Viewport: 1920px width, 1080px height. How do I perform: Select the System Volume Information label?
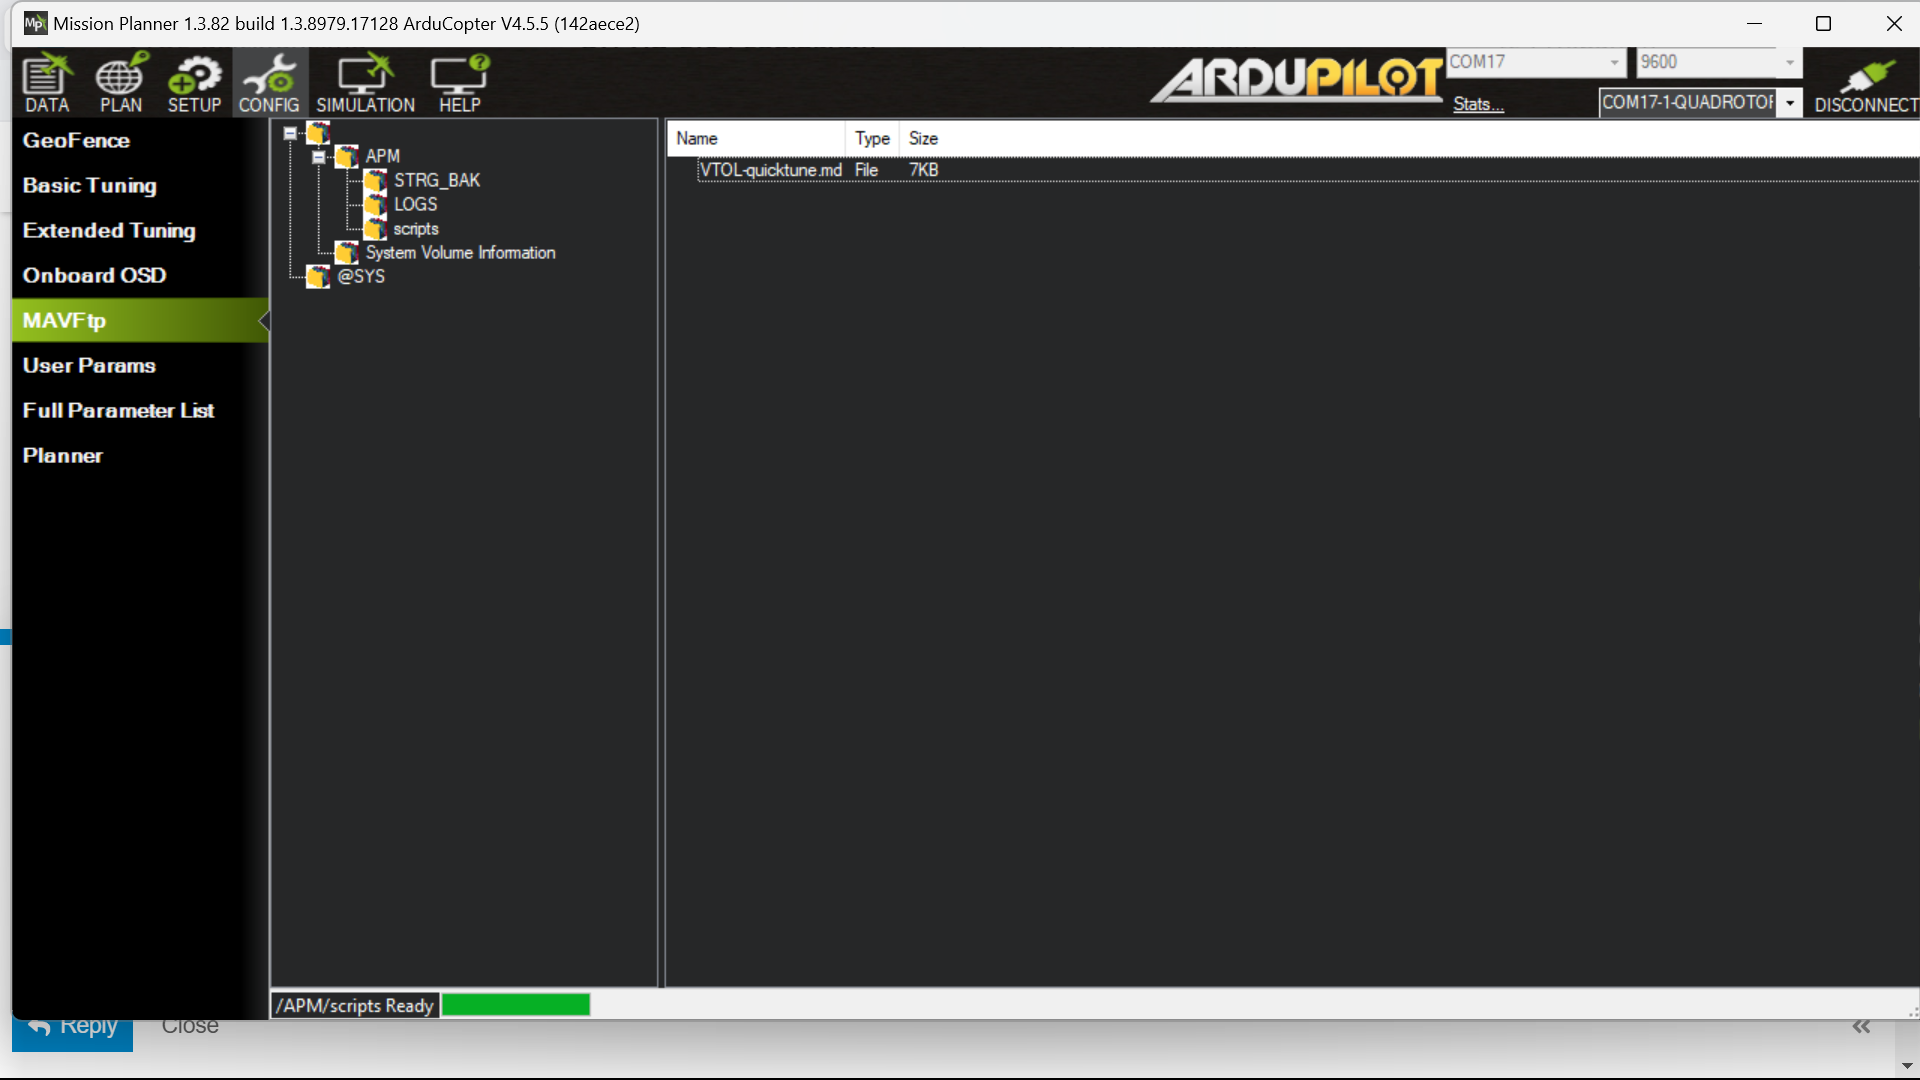click(460, 253)
